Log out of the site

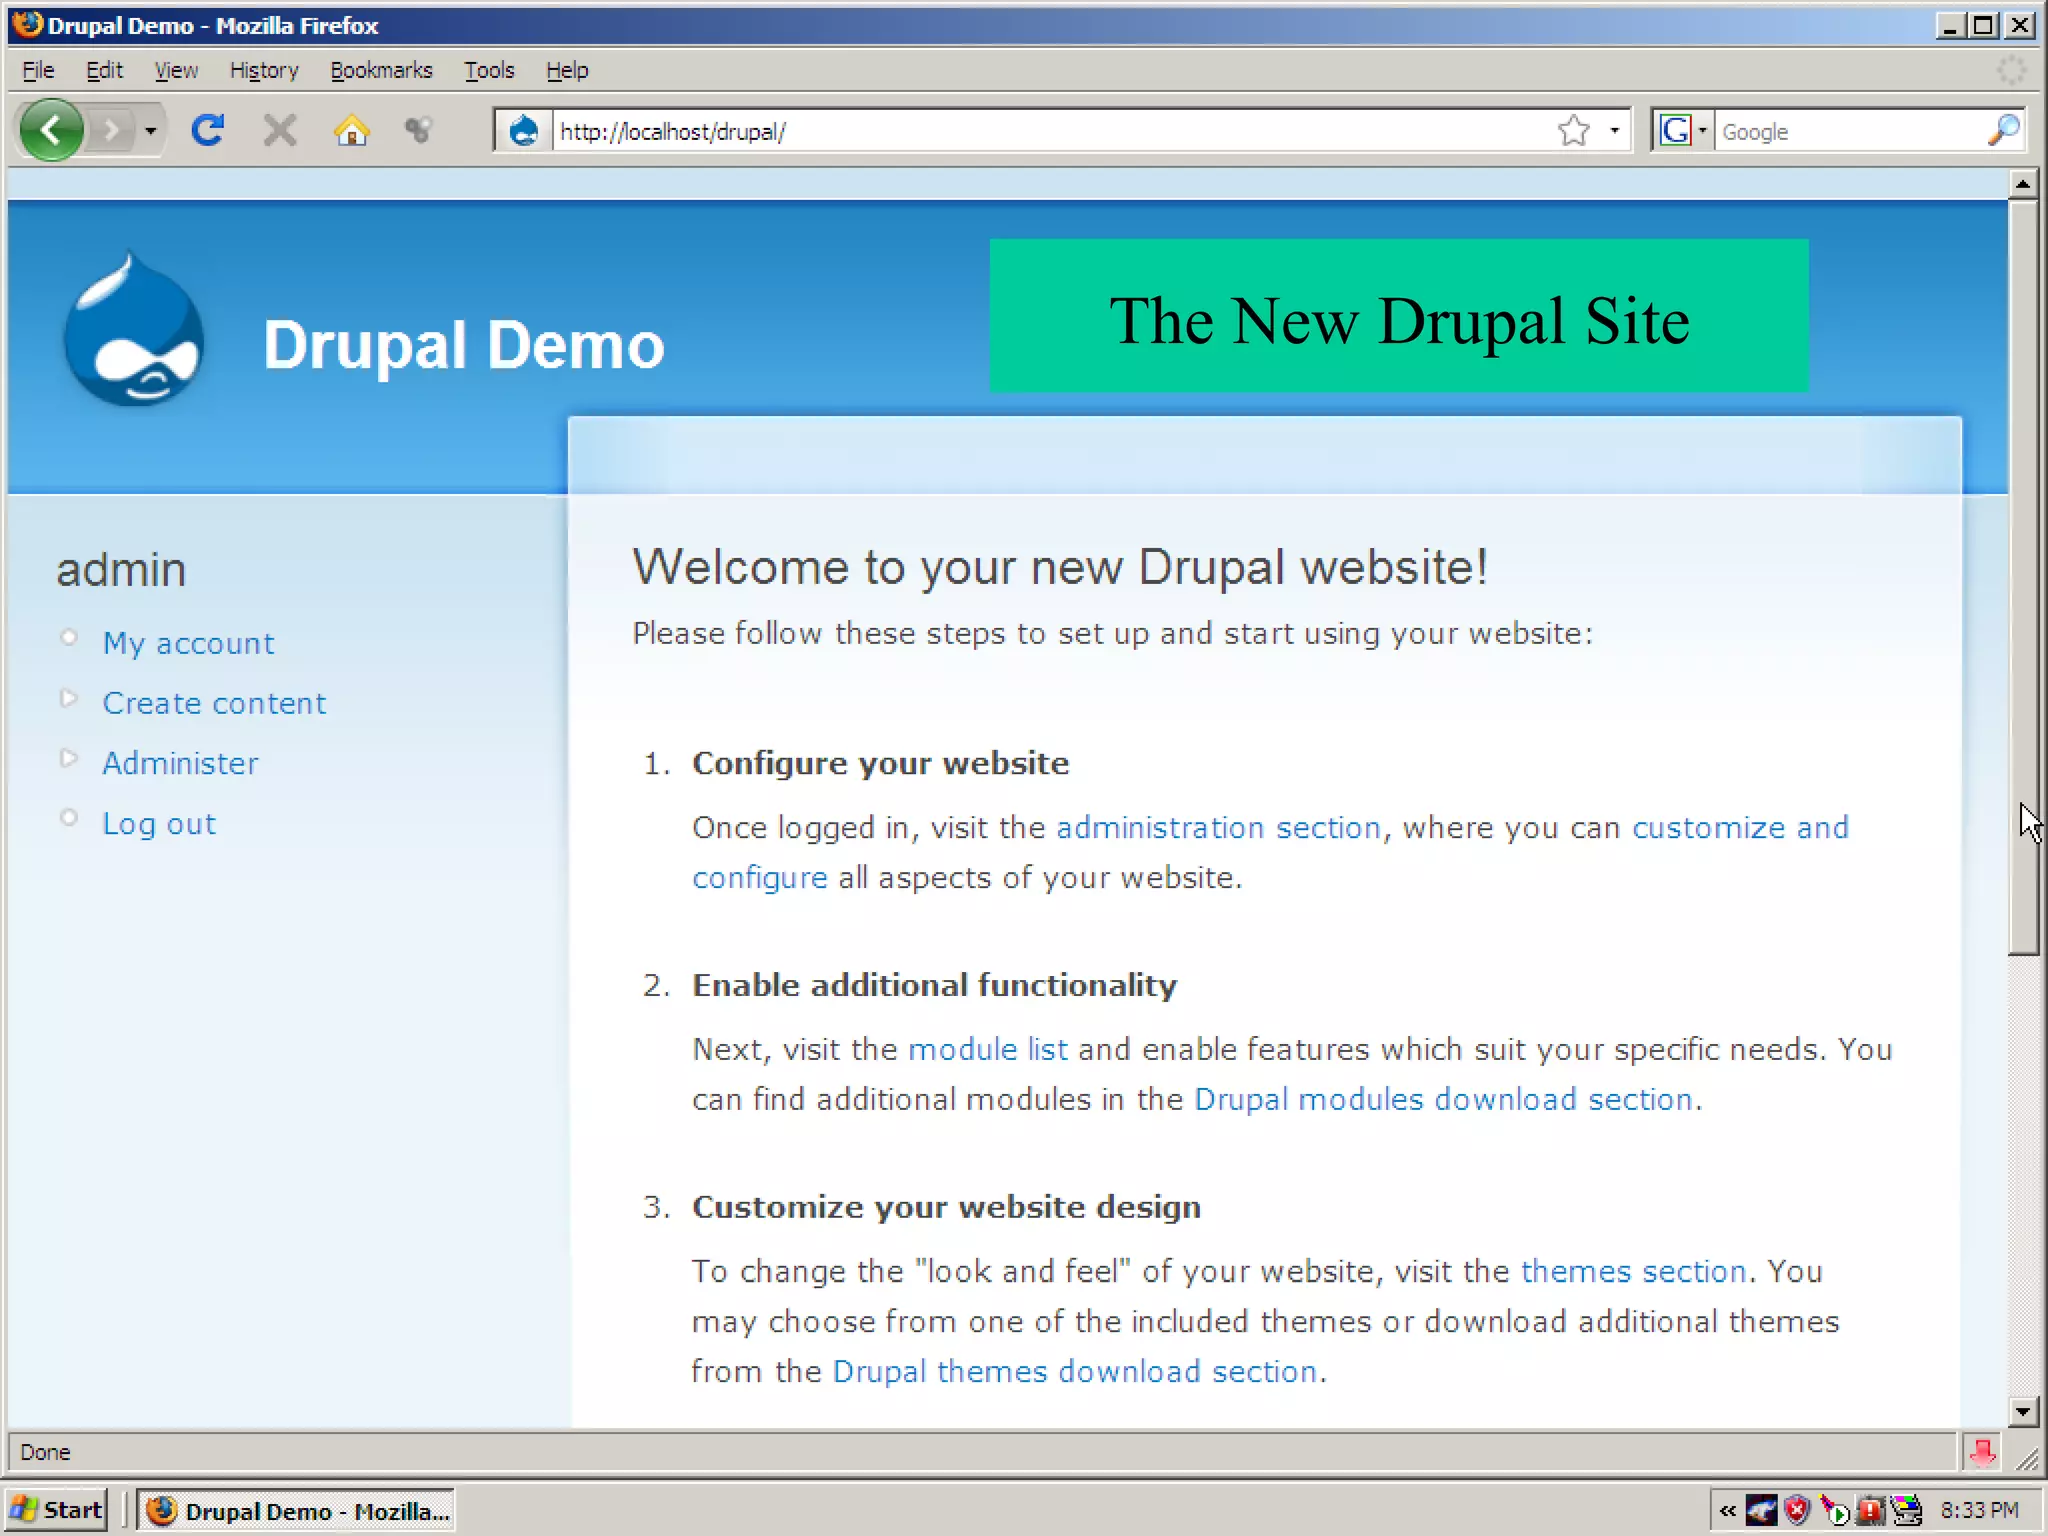click(x=159, y=823)
